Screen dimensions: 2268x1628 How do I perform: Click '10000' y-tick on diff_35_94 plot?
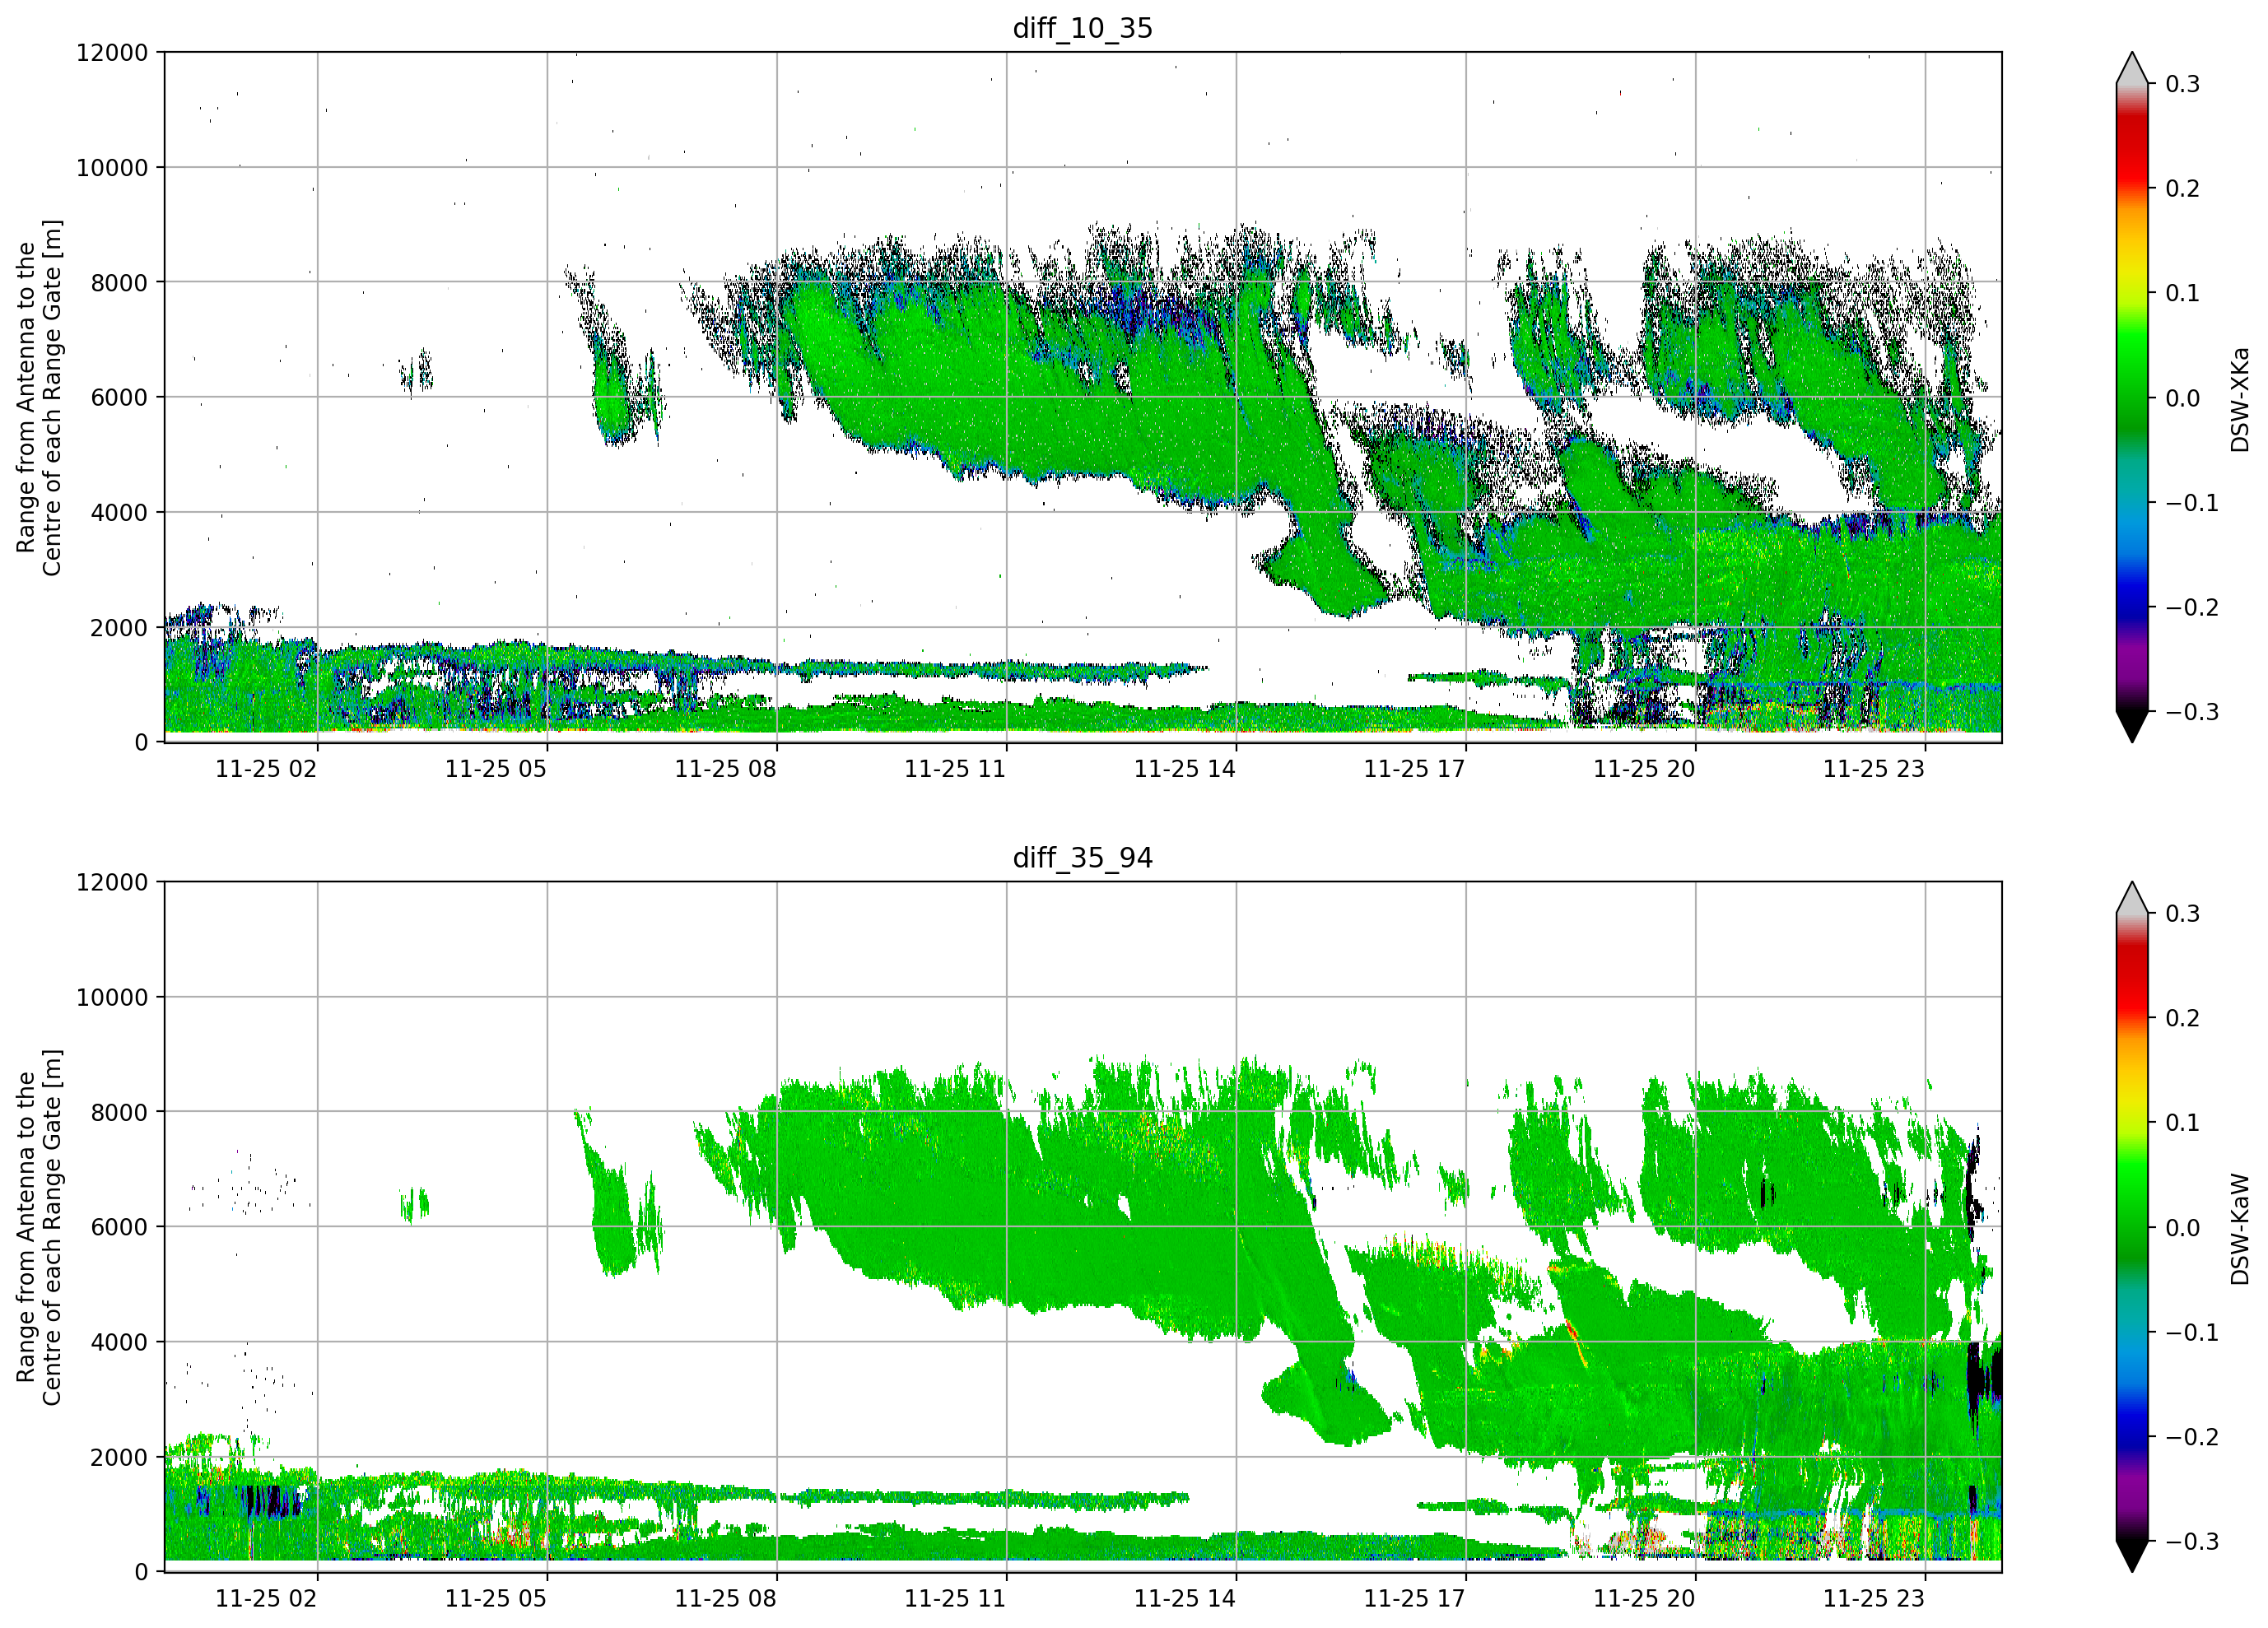[x=112, y=997]
